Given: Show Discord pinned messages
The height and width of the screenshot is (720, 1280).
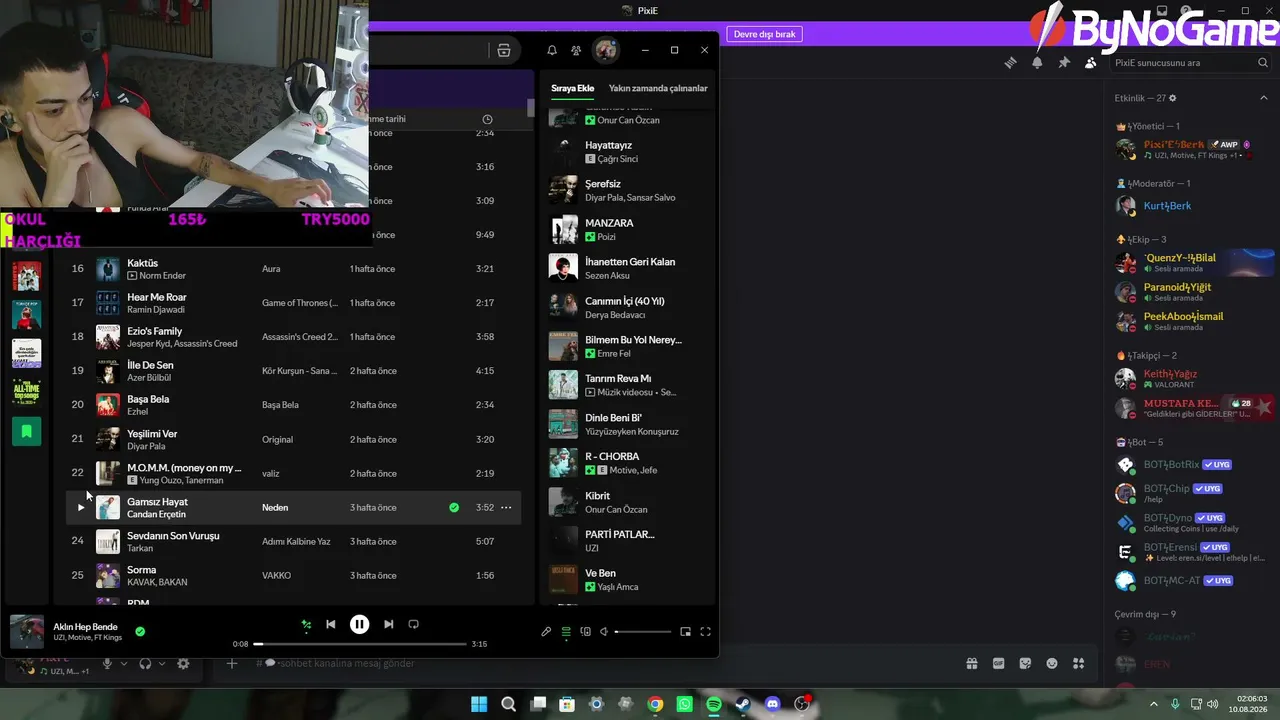Looking at the screenshot, I should point(1064,62).
